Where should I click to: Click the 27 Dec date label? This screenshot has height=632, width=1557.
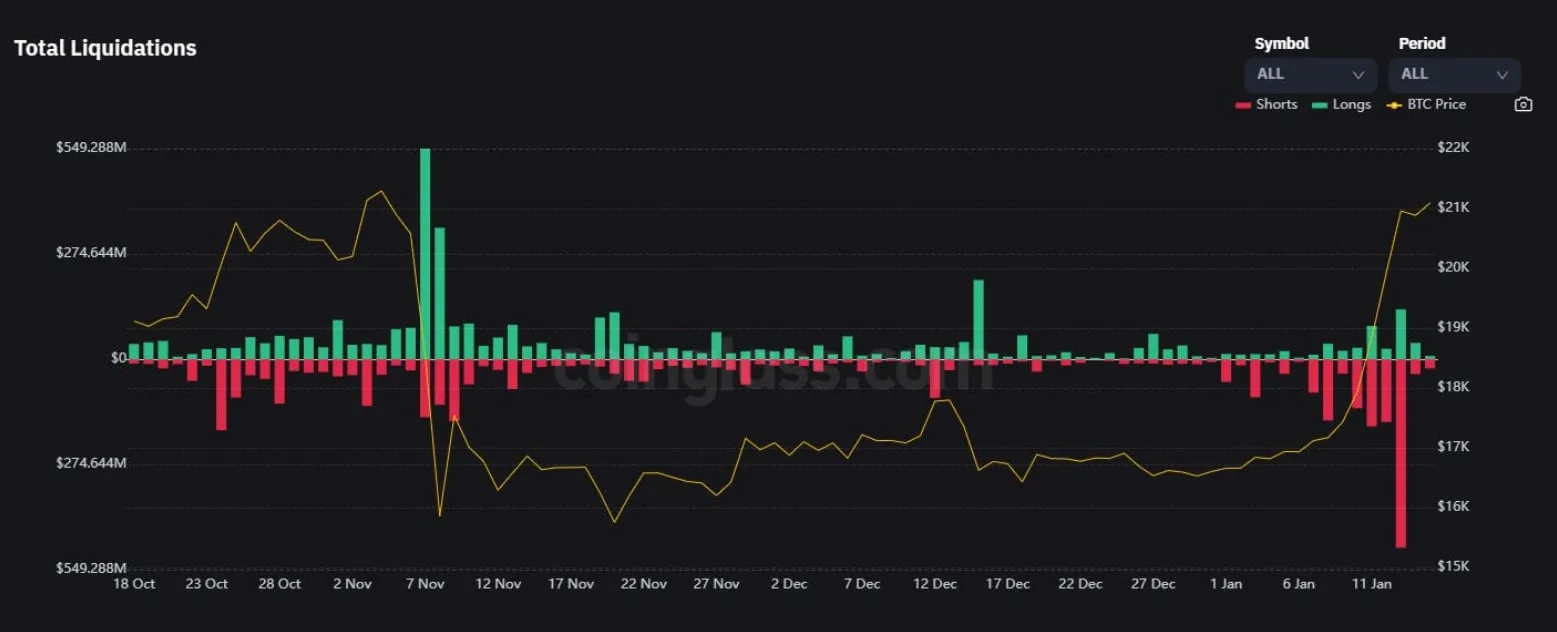1153,584
